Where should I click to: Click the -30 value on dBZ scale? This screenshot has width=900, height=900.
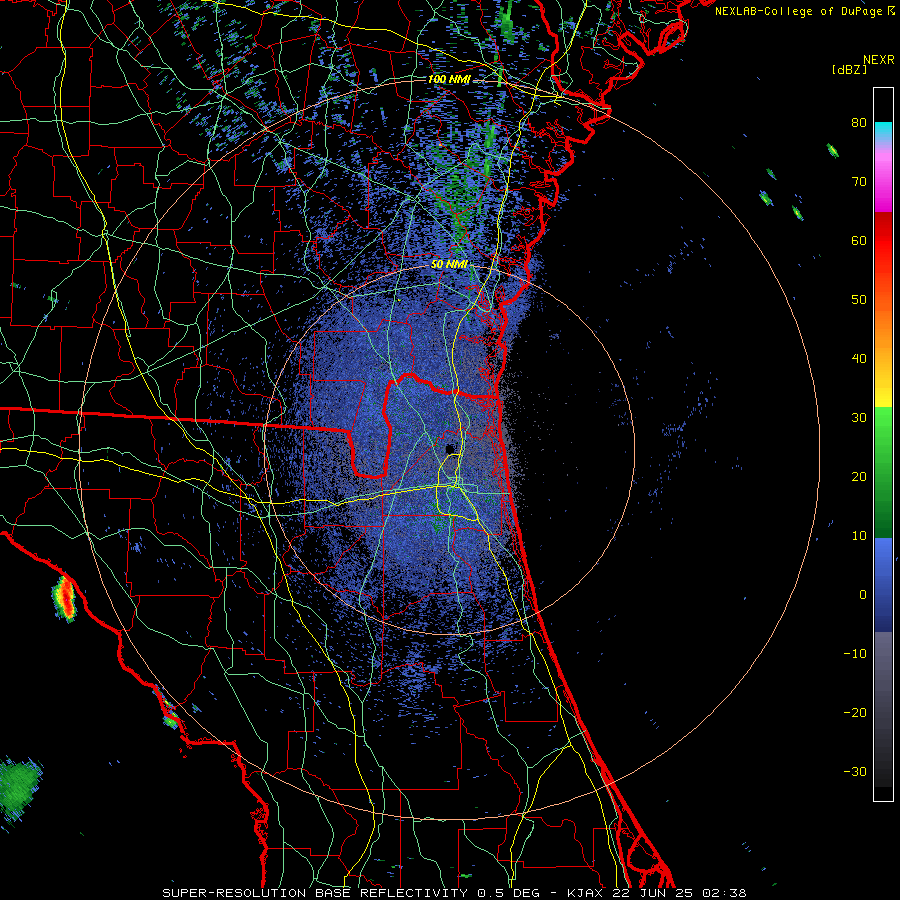click(x=855, y=771)
